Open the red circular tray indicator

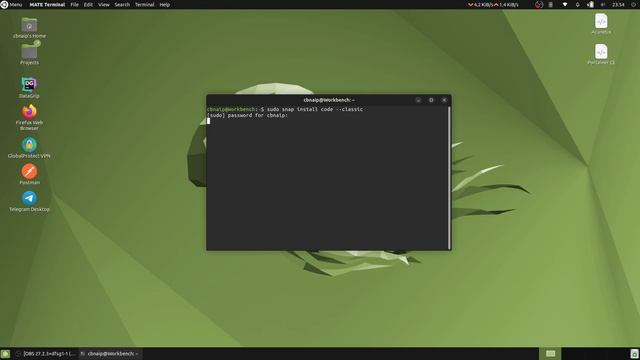click(539, 4)
